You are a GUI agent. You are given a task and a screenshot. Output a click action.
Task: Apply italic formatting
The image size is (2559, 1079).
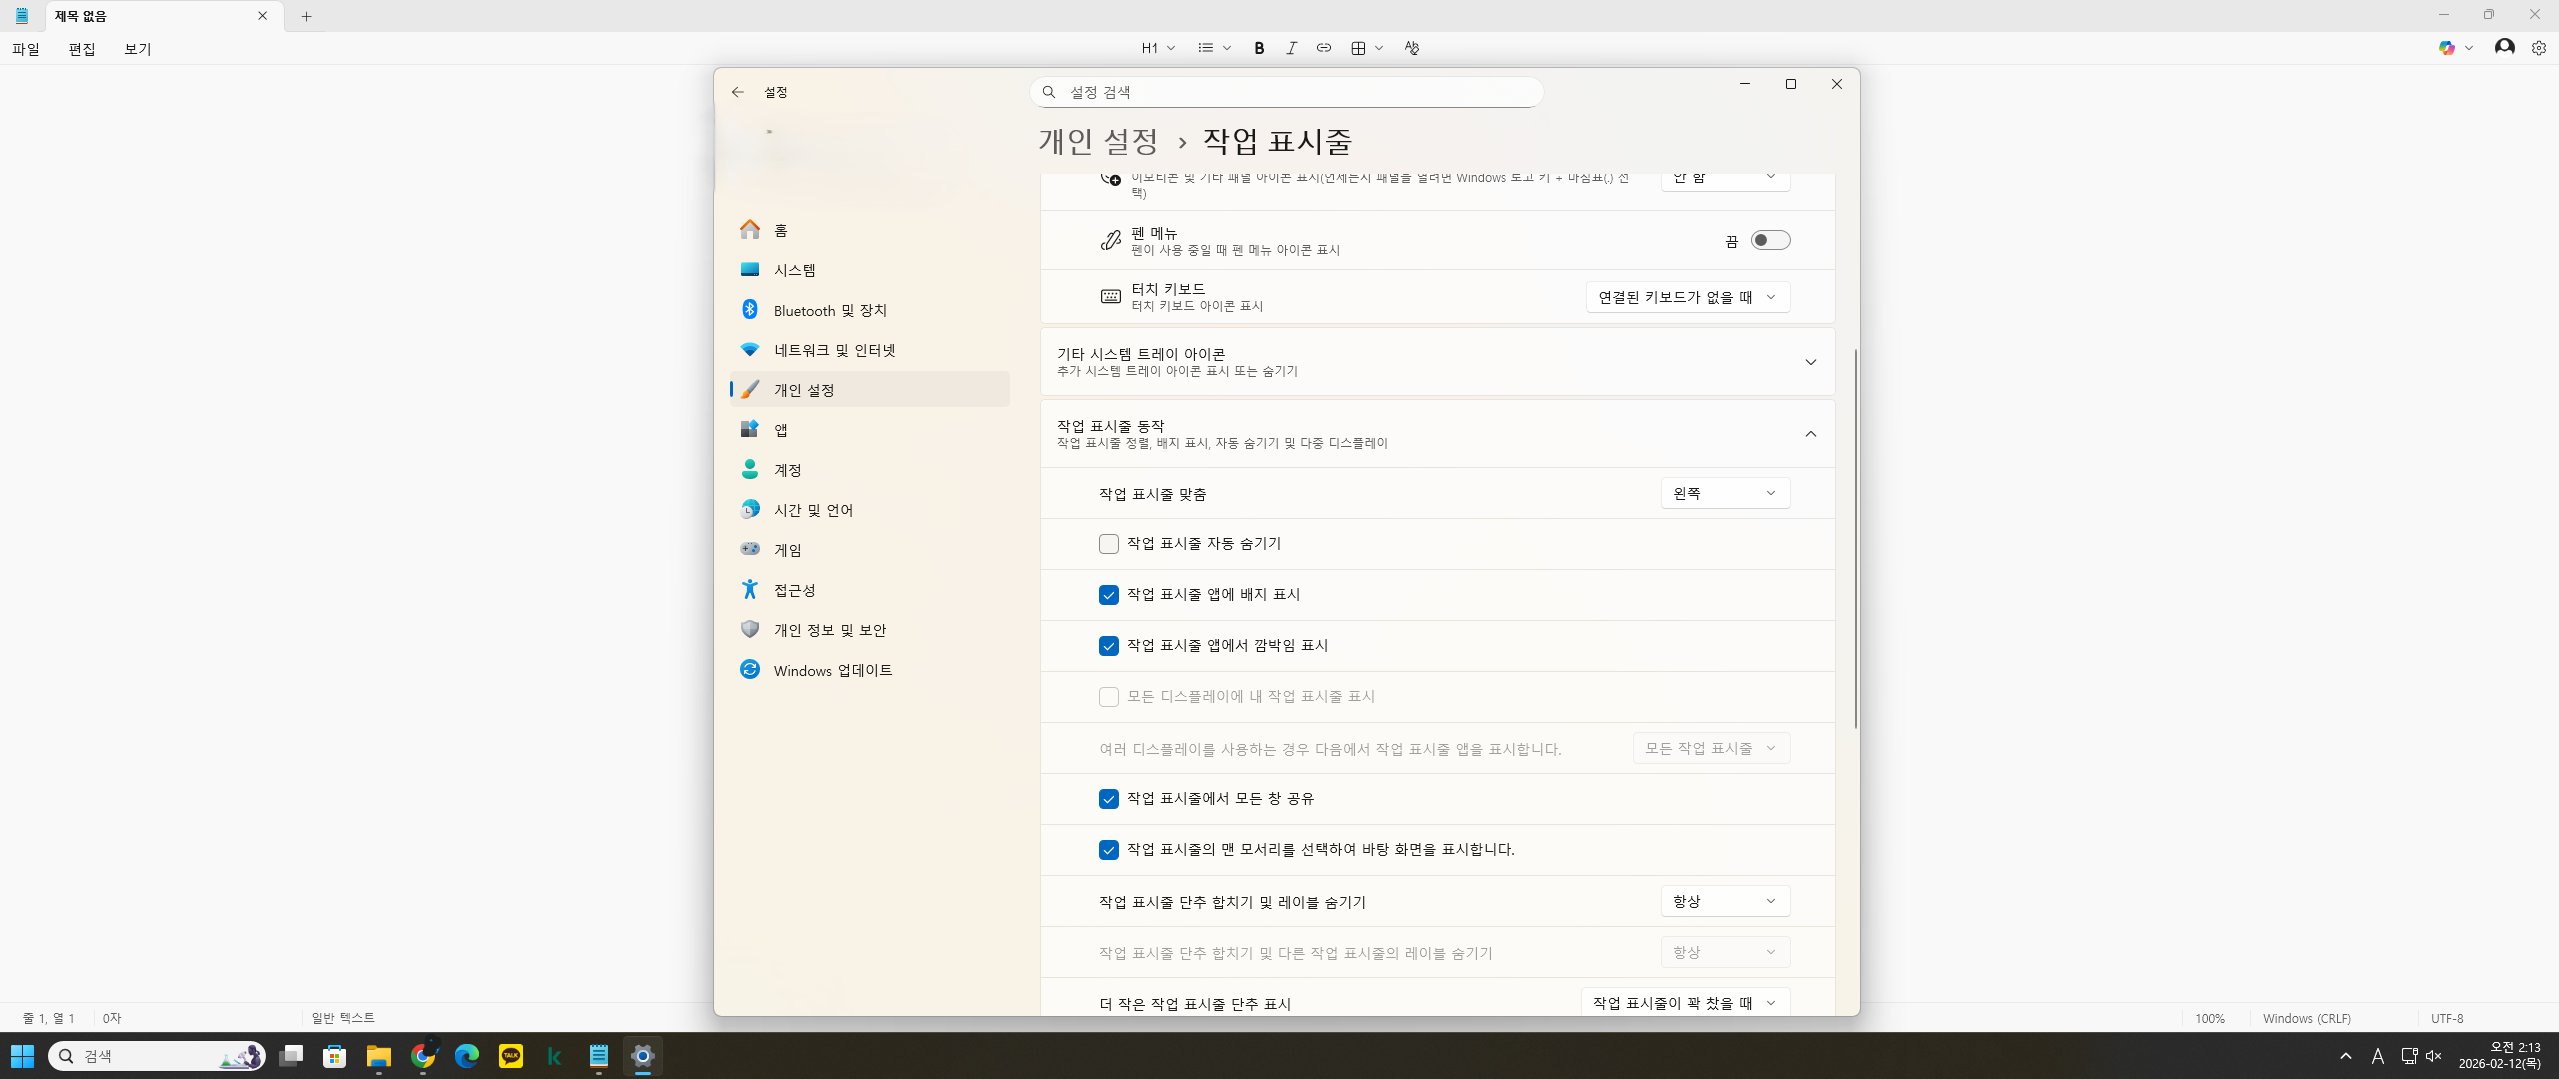pos(1291,47)
